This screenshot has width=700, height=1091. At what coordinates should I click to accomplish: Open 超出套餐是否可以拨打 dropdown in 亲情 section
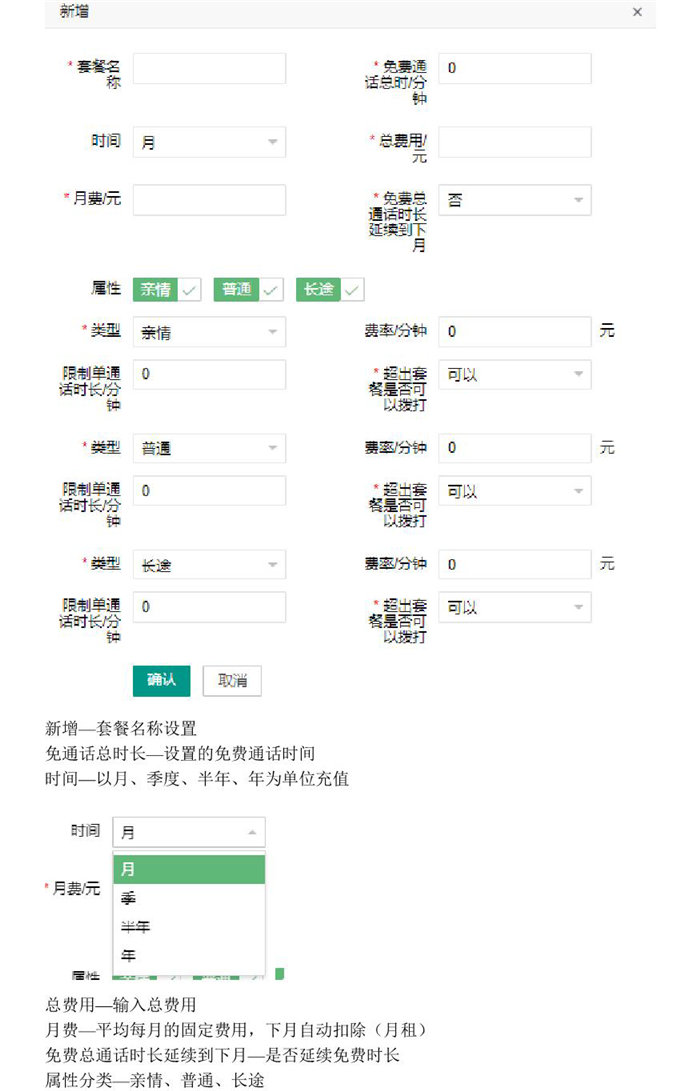coord(514,375)
